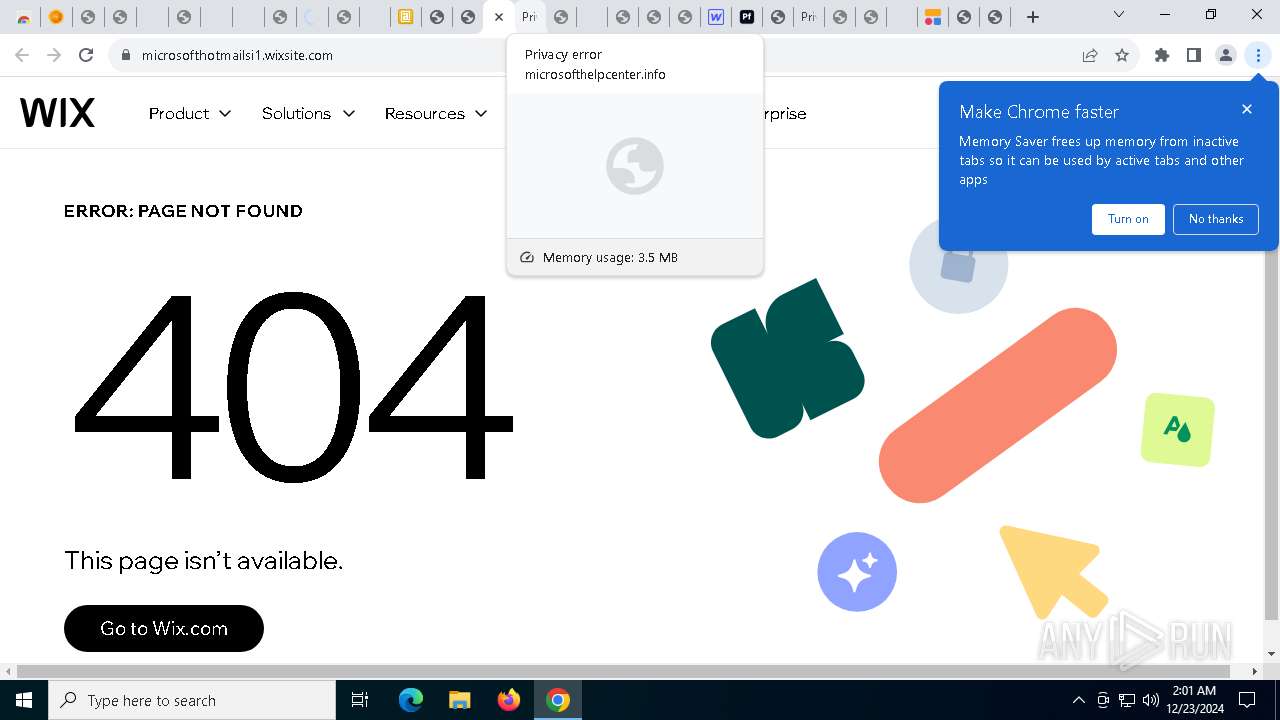
Task: Go forward to the next page
Action: click(x=54, y=55)
